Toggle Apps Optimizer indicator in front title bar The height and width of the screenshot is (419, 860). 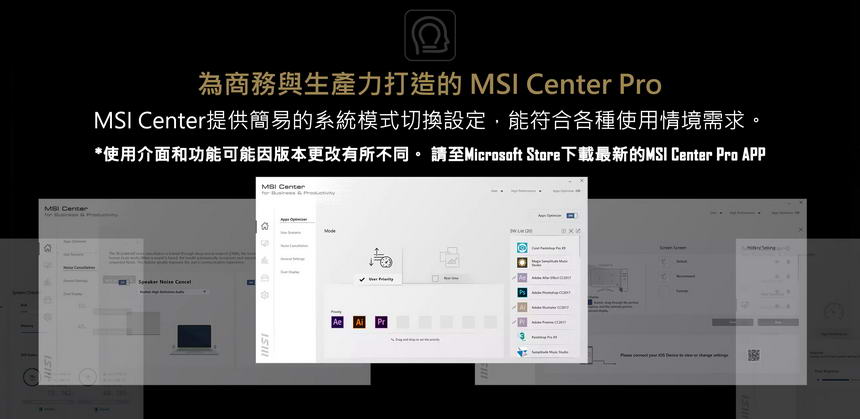[567, 191]
